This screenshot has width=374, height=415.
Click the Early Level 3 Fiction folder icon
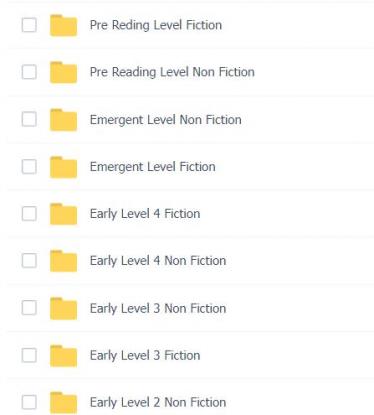click(63, 355)
